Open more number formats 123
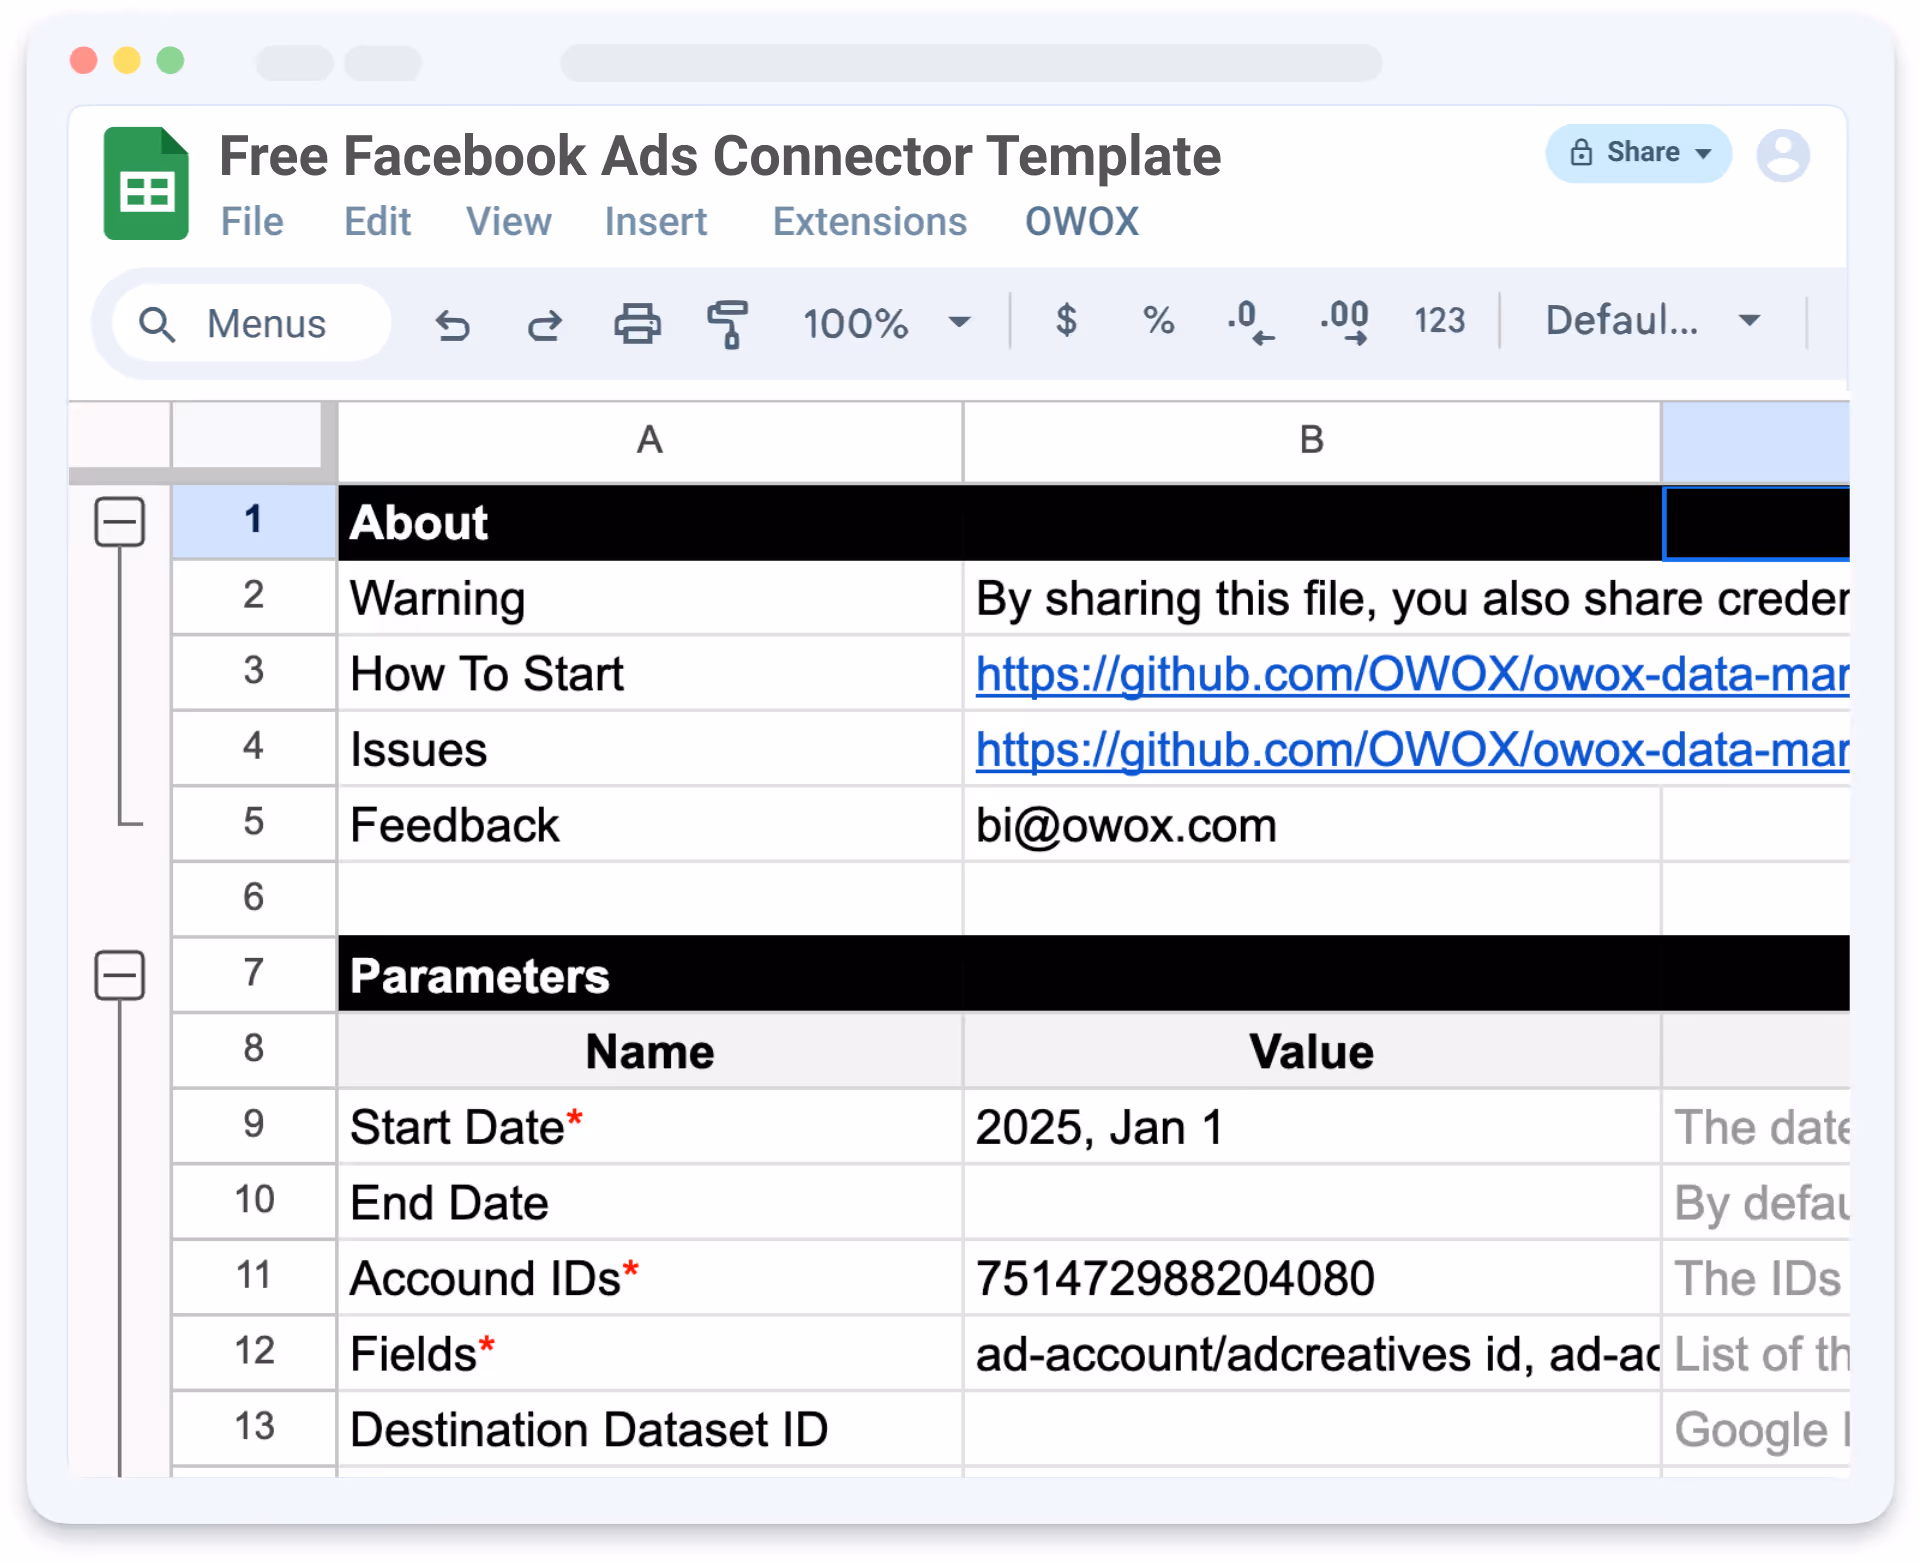 1439,321
